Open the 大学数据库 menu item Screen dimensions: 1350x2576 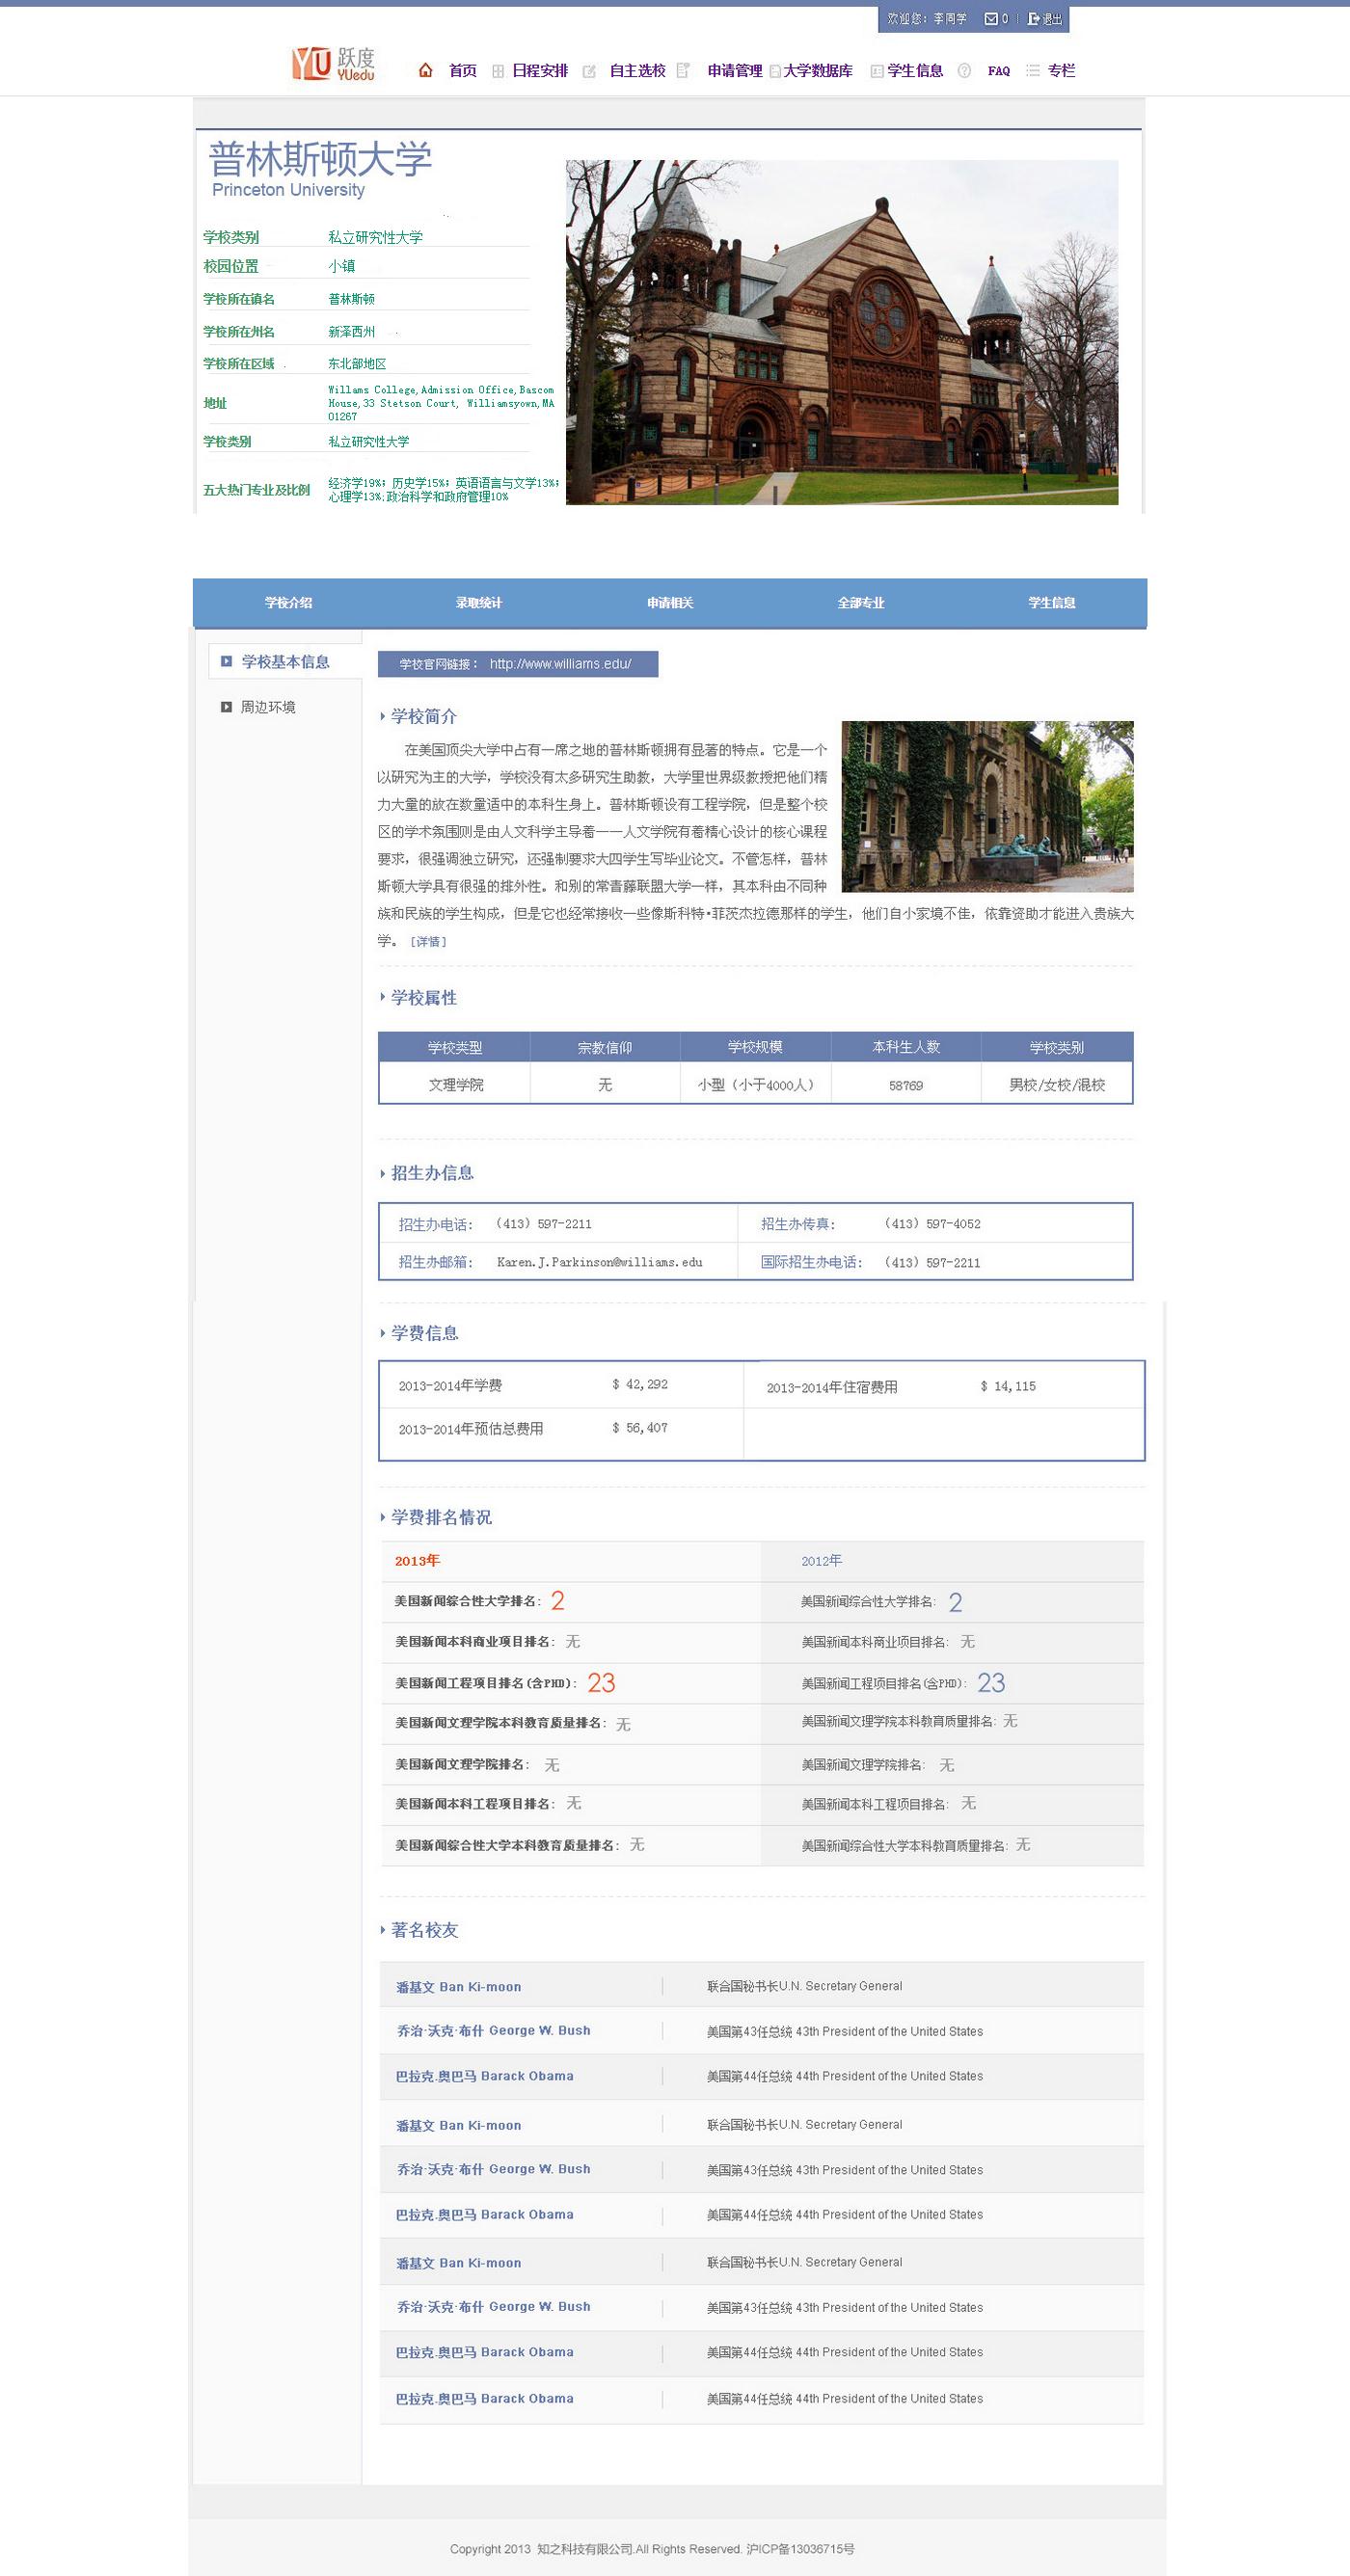pyautogui.click(x=817, y=71)
